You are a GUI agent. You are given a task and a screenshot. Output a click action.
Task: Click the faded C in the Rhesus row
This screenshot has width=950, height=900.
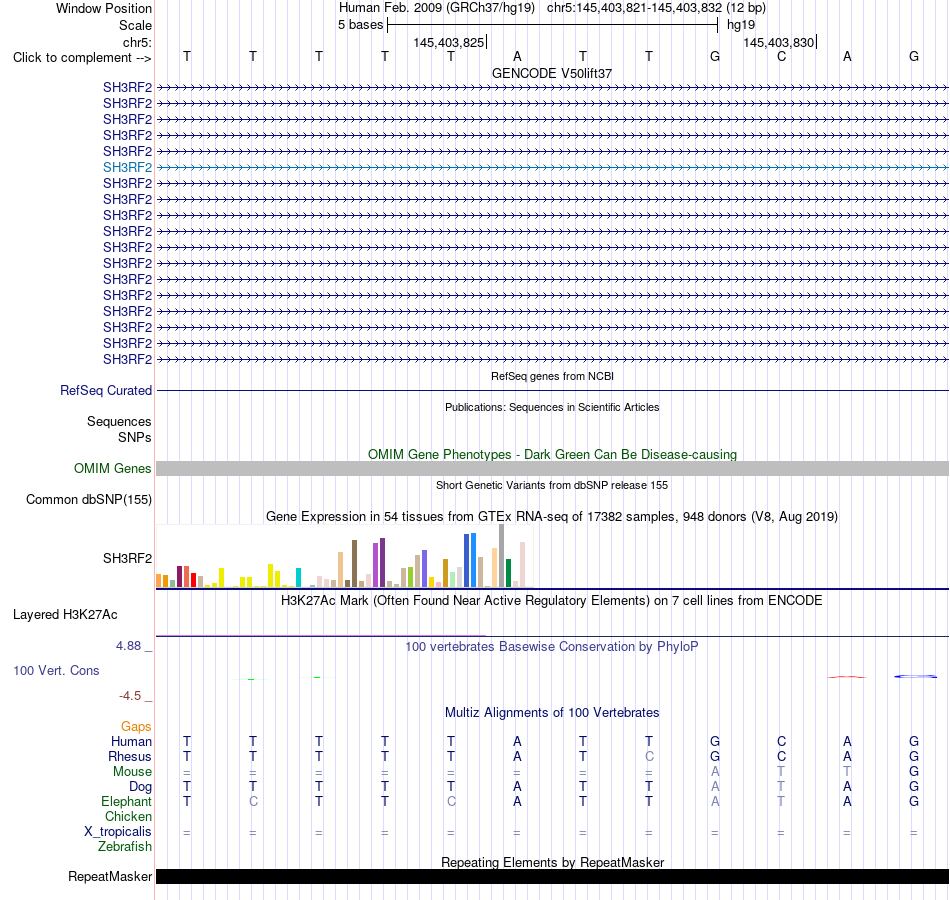click(649, 756)
